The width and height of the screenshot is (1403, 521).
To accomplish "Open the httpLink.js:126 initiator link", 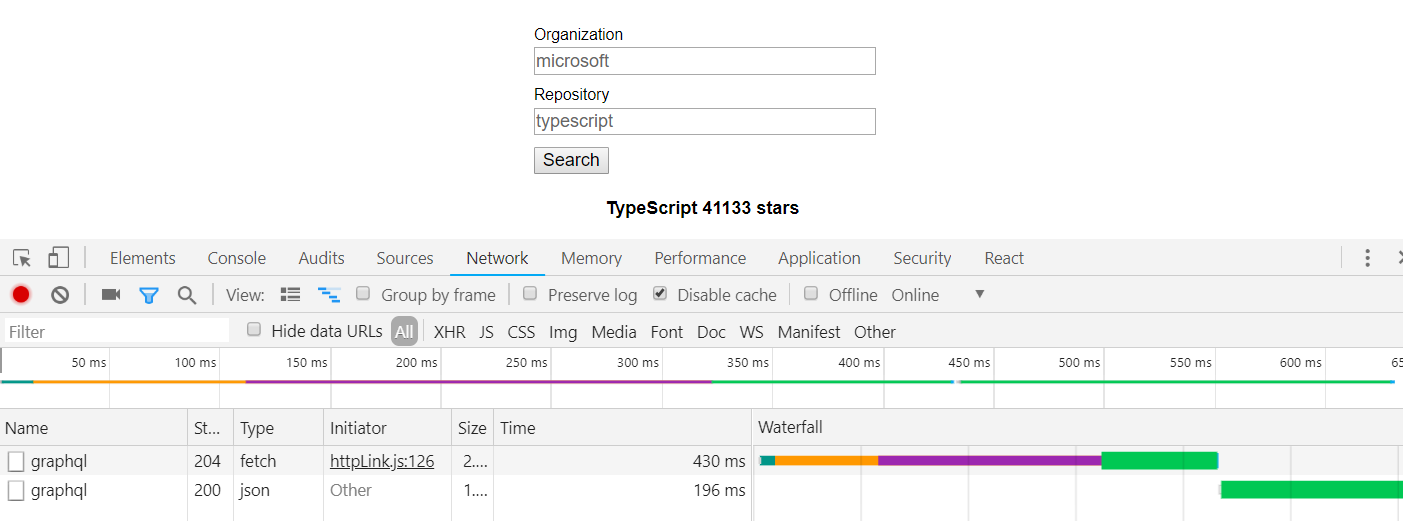I will pyautogui.click(x=382, y=461).
